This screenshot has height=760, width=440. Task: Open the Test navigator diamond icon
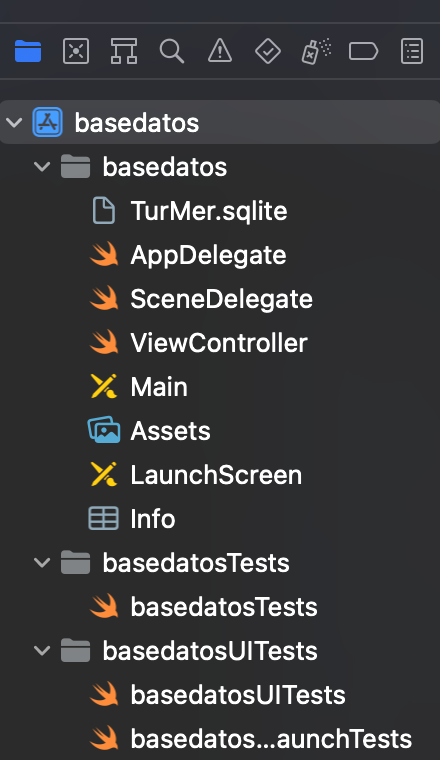pos(268,51)
